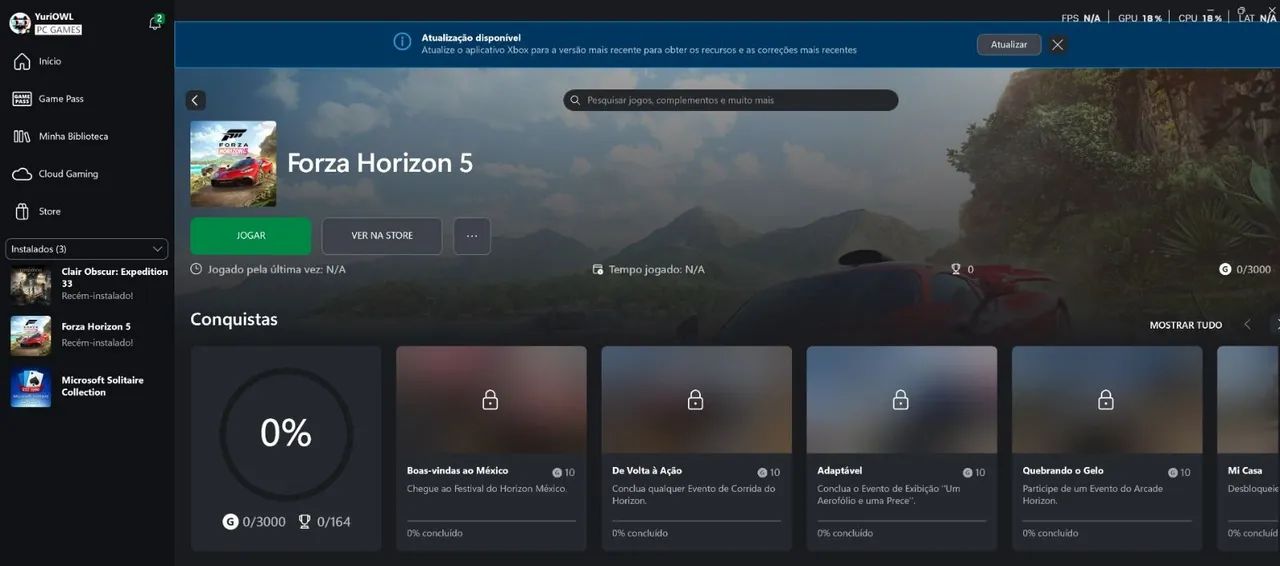This screenshot has height=566, width=1280.
Task: Click the Forza Horizon 5 cover art
Action: tap(233, 164)
